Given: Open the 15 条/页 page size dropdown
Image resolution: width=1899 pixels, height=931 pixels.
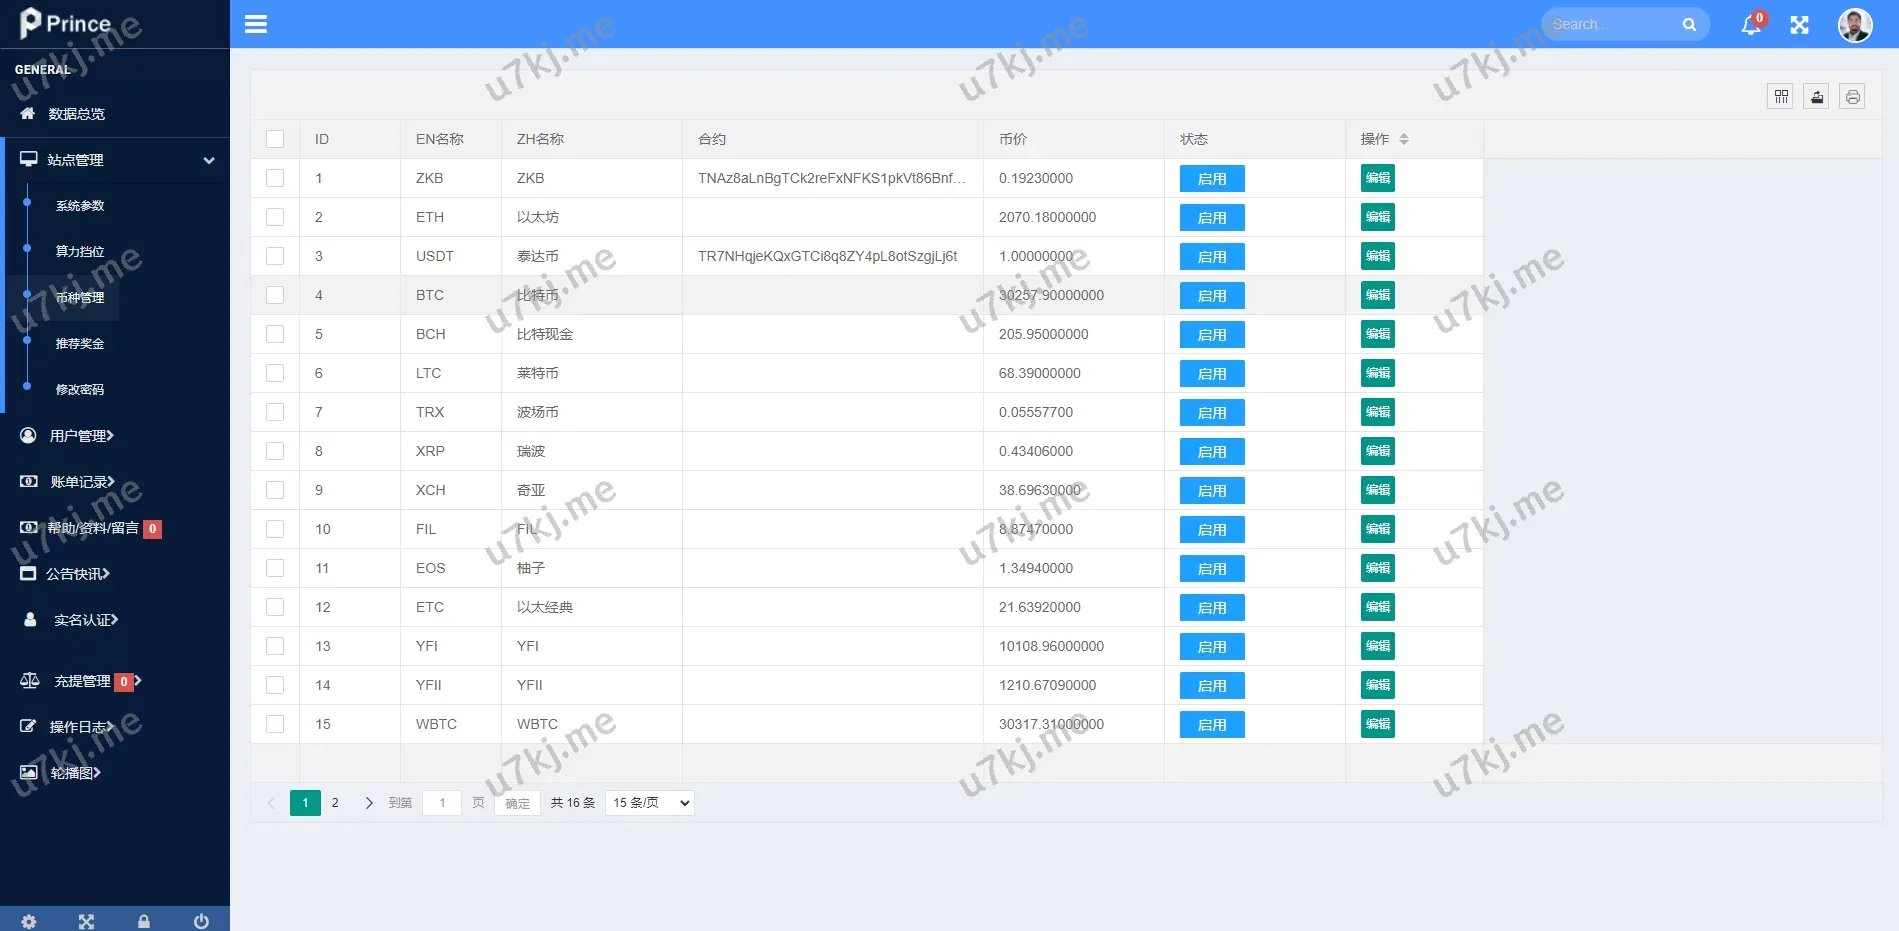Looking at the screenshot, I should click(650, 803).
